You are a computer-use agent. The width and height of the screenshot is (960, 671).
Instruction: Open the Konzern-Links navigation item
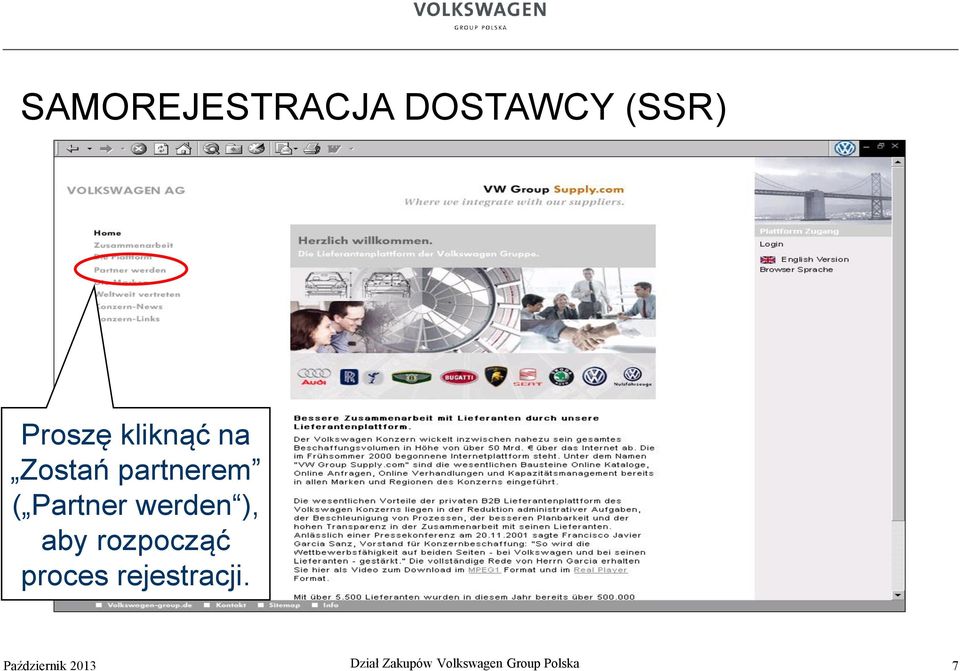click(x=127, y=319)
